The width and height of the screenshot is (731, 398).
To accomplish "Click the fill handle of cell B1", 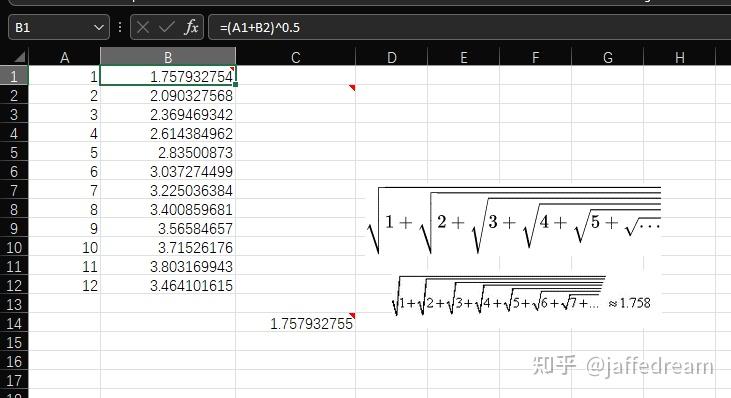I will click(235, 84).
